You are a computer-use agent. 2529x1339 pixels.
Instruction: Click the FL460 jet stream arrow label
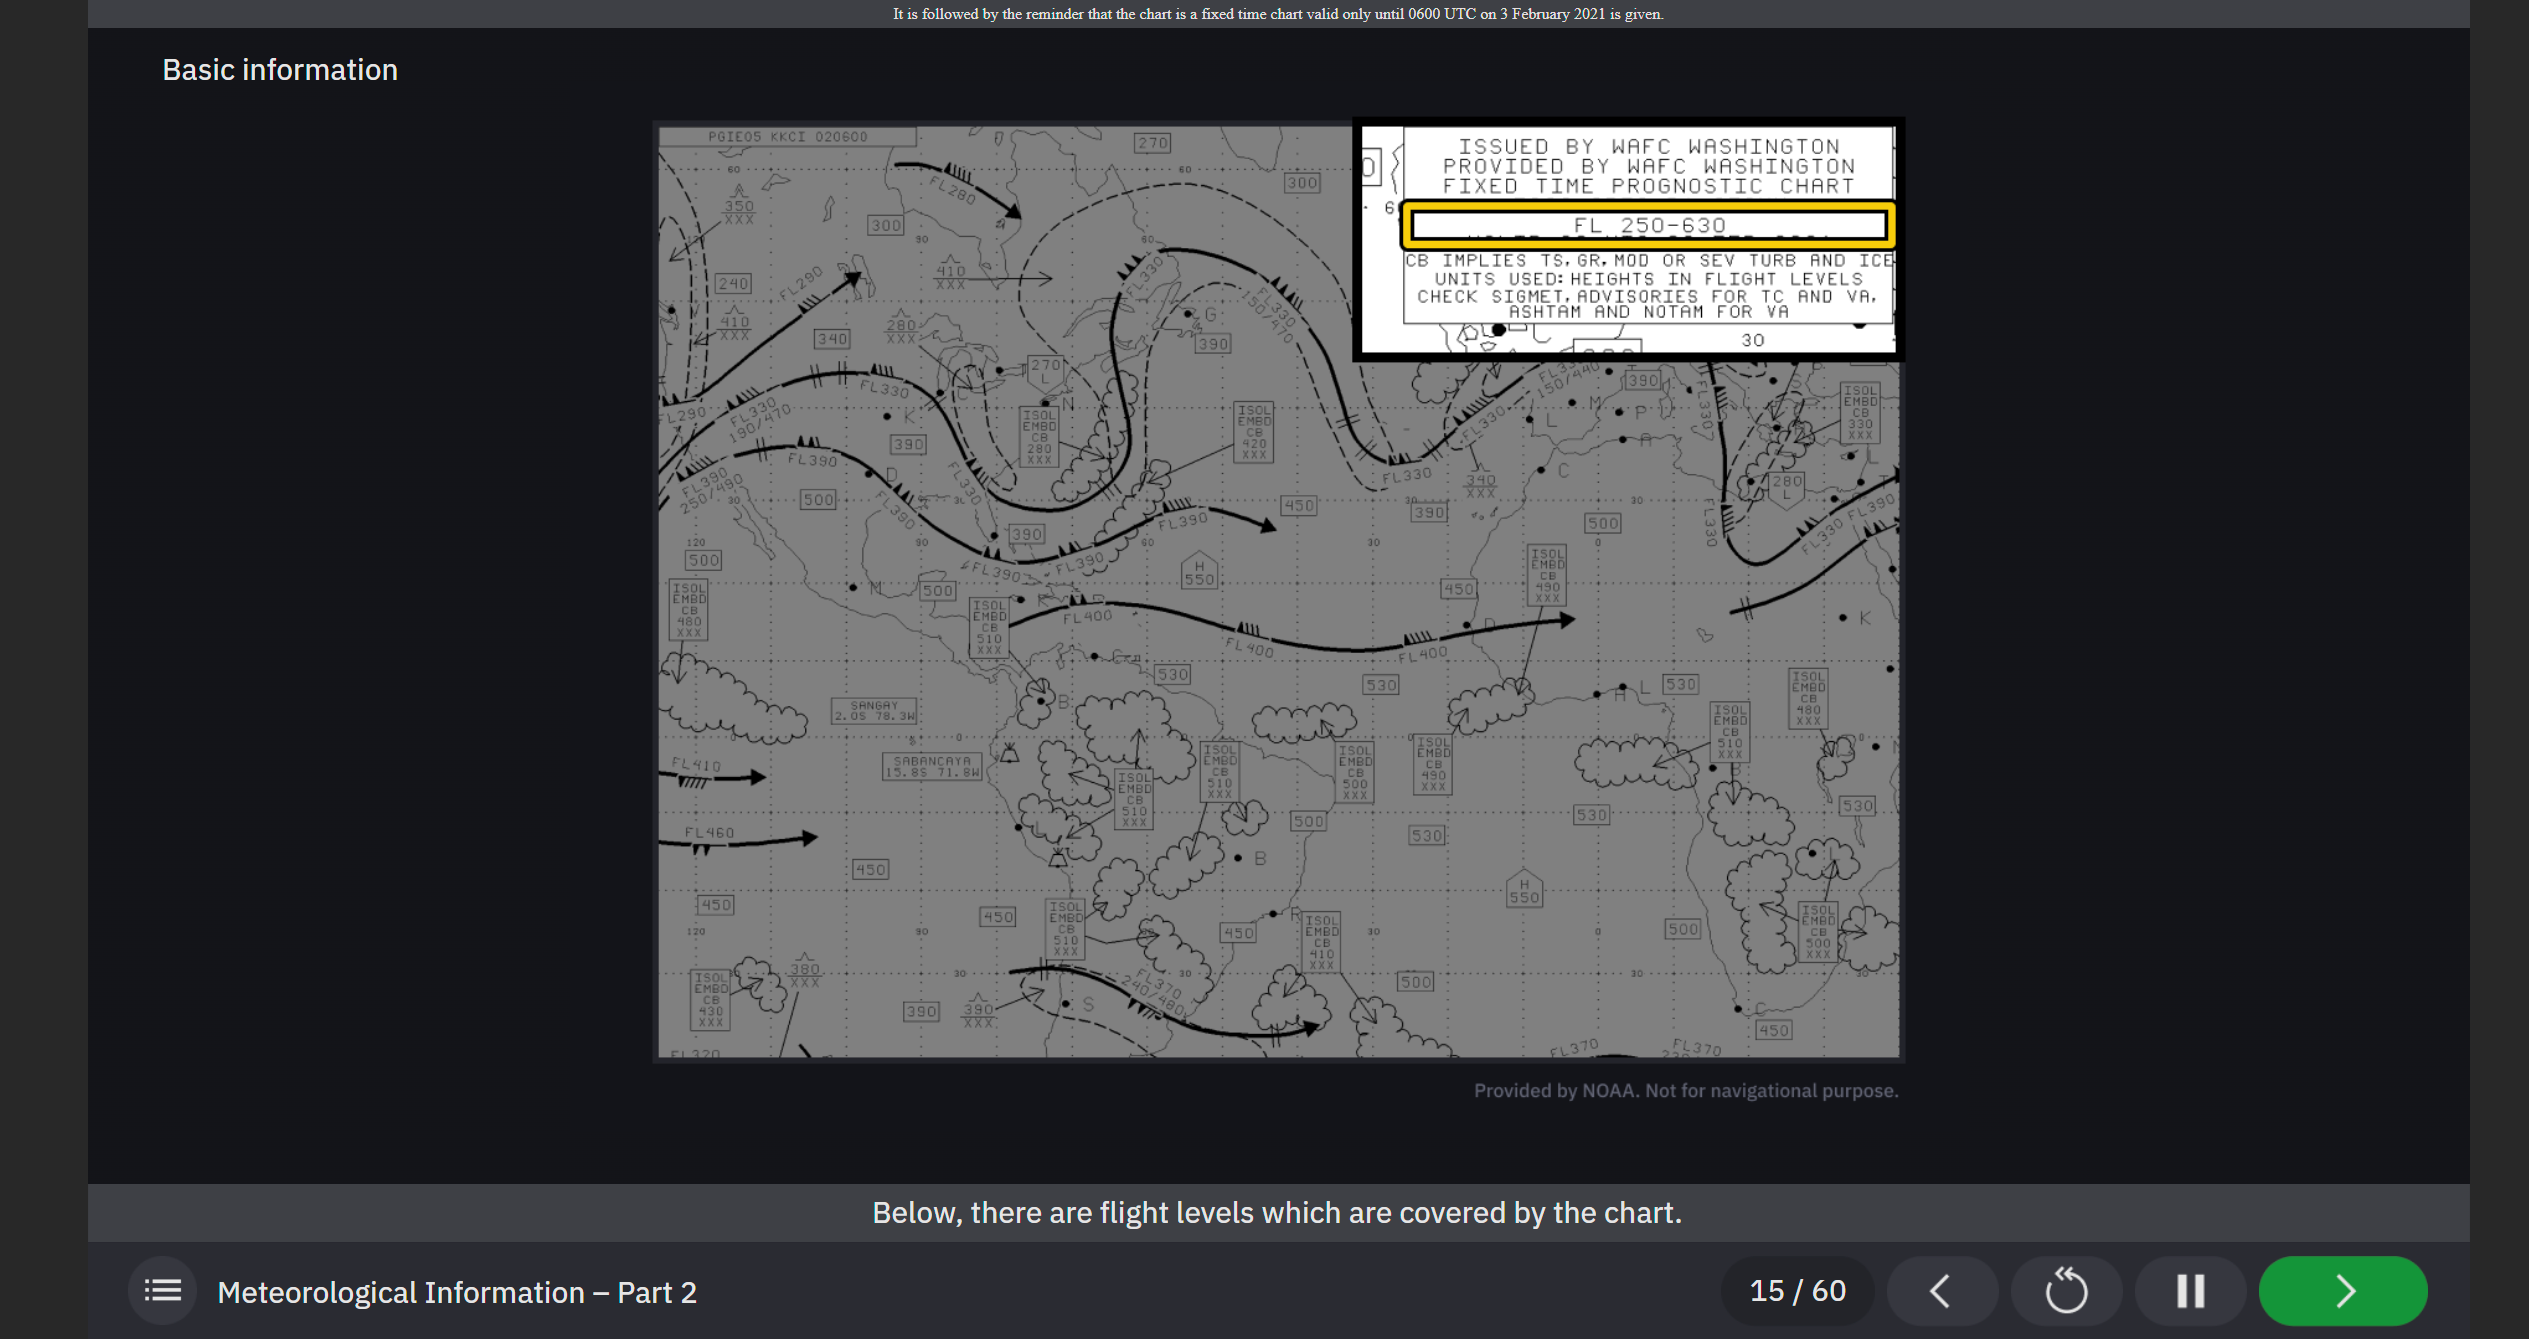point(709,832)
